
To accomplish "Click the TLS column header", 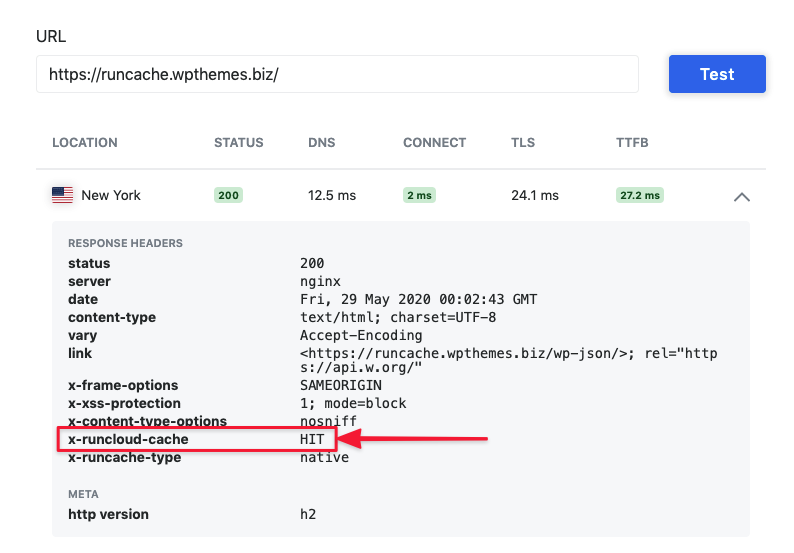I will pos(522,143).
